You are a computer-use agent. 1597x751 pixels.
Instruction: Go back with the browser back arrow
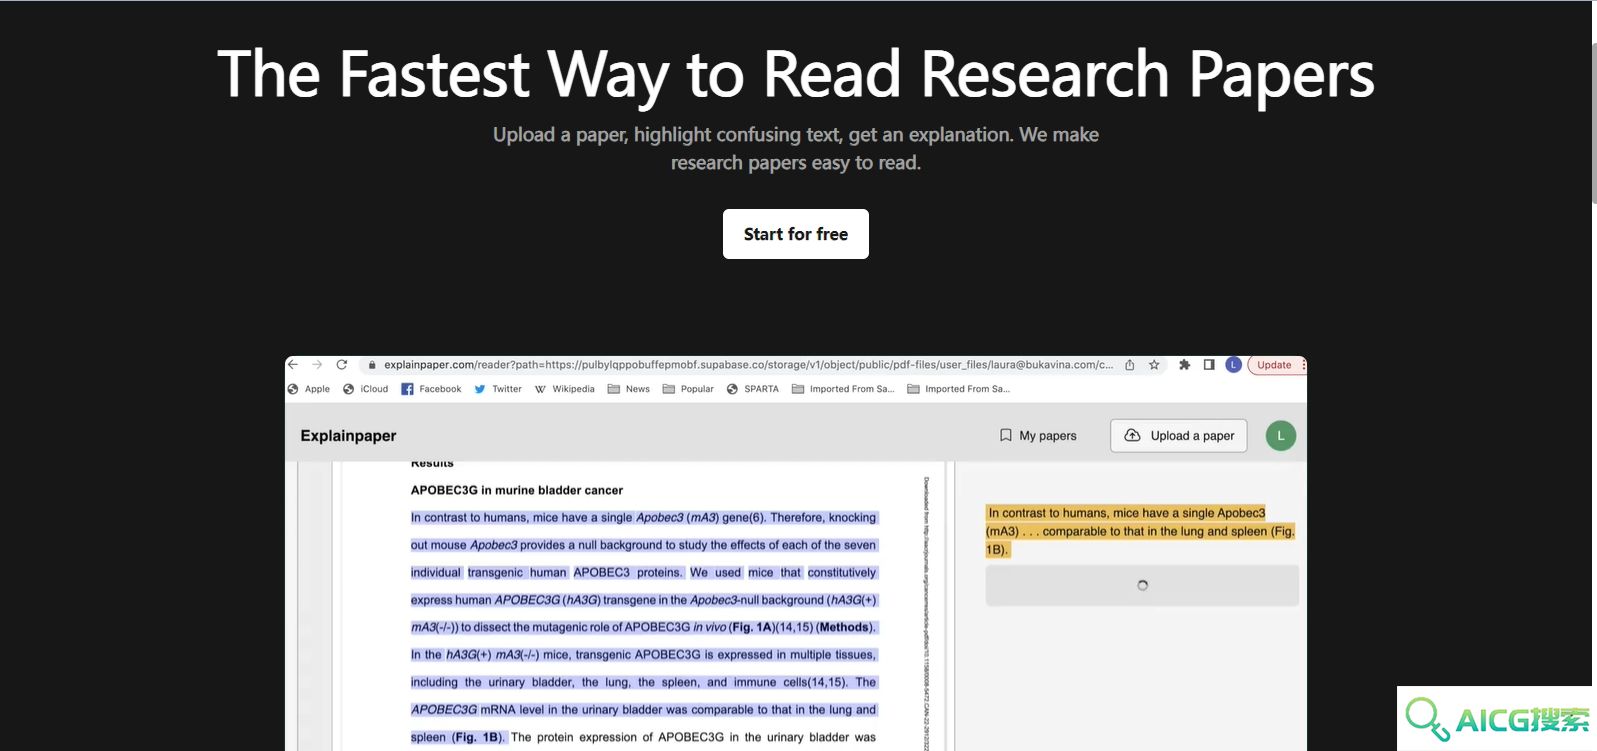point(293,365)
